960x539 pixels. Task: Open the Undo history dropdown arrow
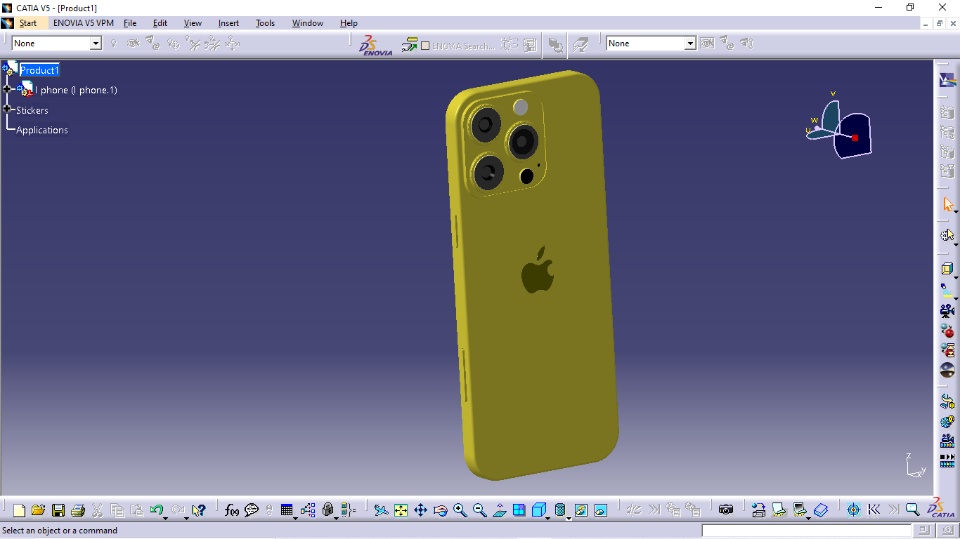pos(165,518)
